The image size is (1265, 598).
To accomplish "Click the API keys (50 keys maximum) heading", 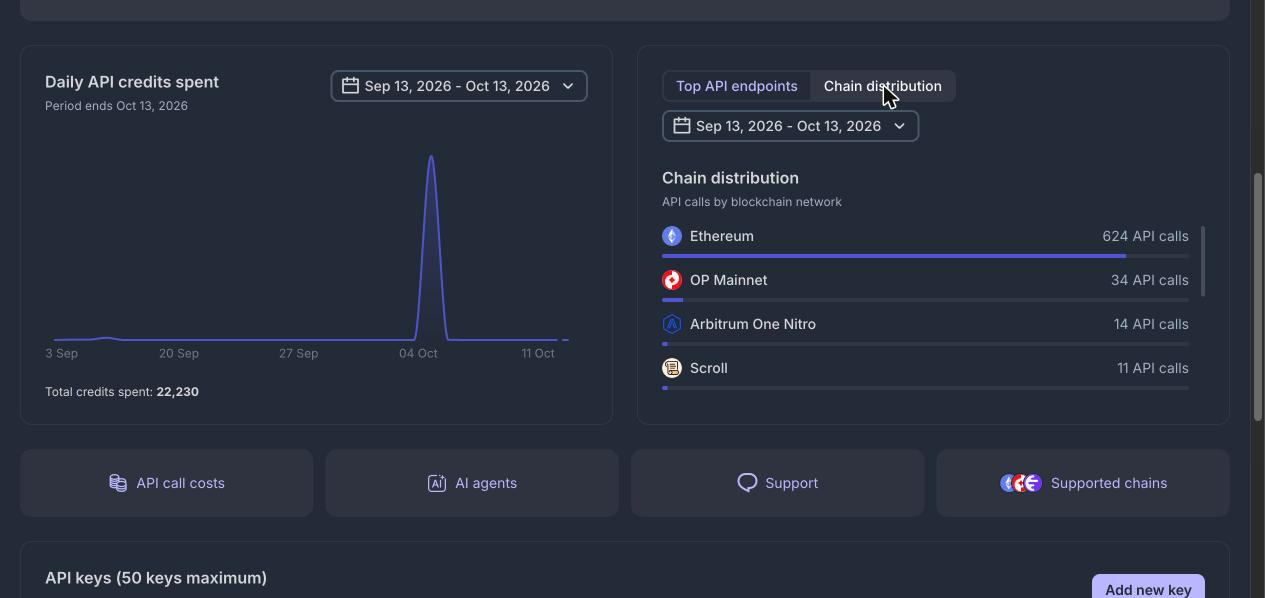I will click(x=156, y=578).
